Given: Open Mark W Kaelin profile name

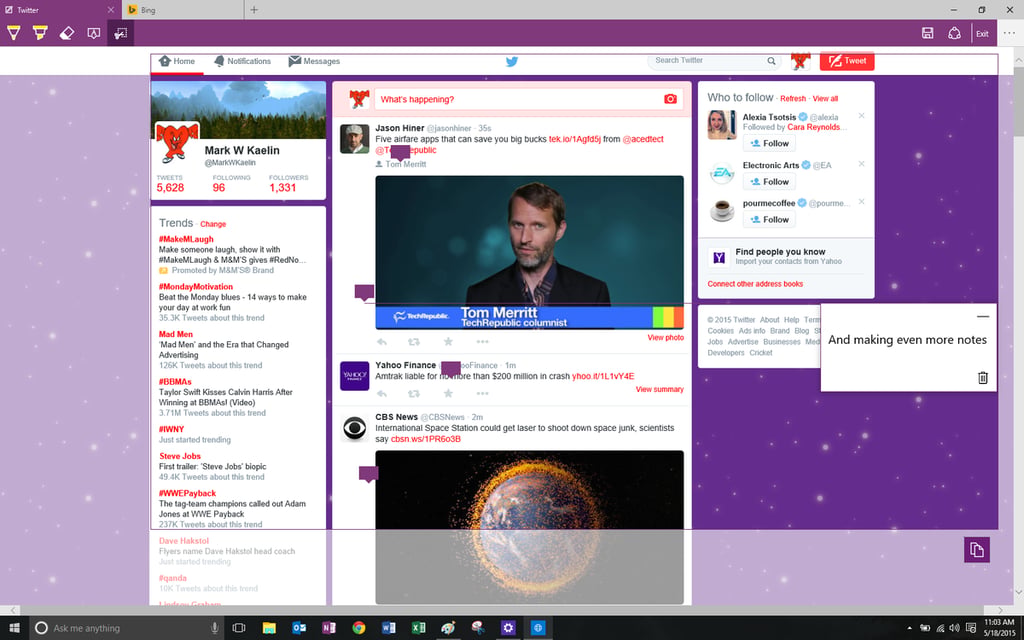Looking at the screenshot, I should (242, 150).
